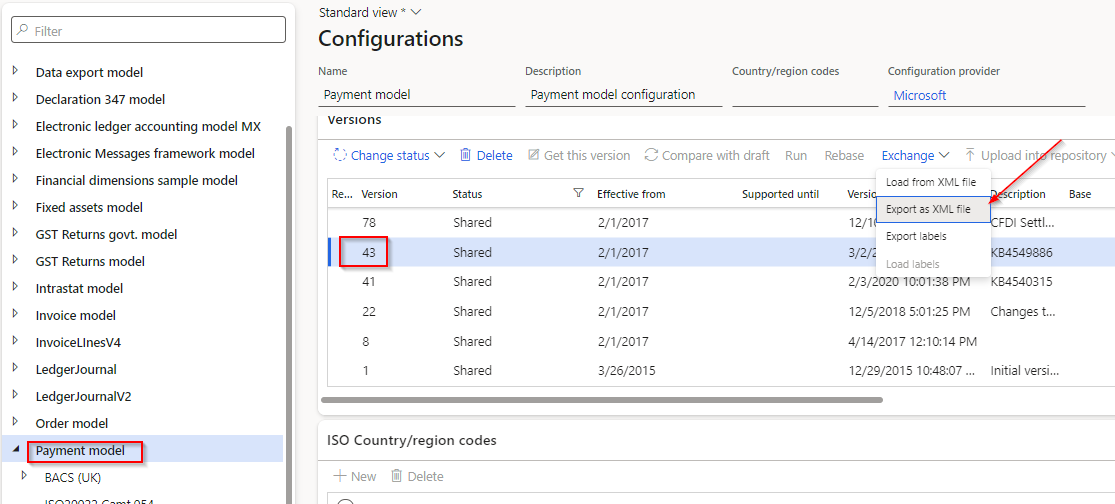Screen dimensions: 1115x504
Task: Click the Supported until column header
Action: [x=780, y=193]
